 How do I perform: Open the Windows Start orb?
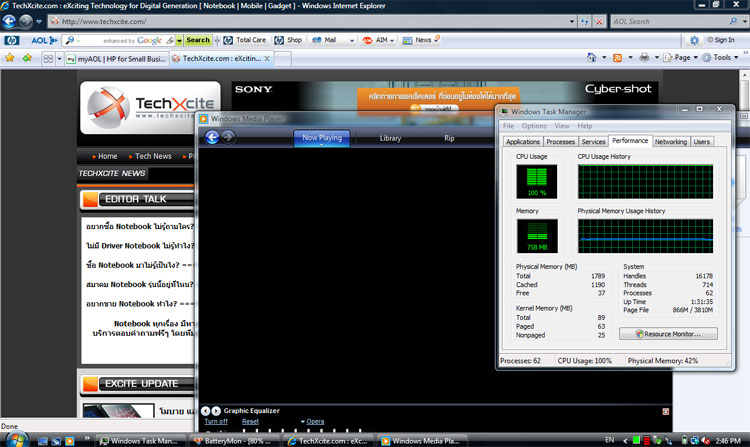coord(17,440)
